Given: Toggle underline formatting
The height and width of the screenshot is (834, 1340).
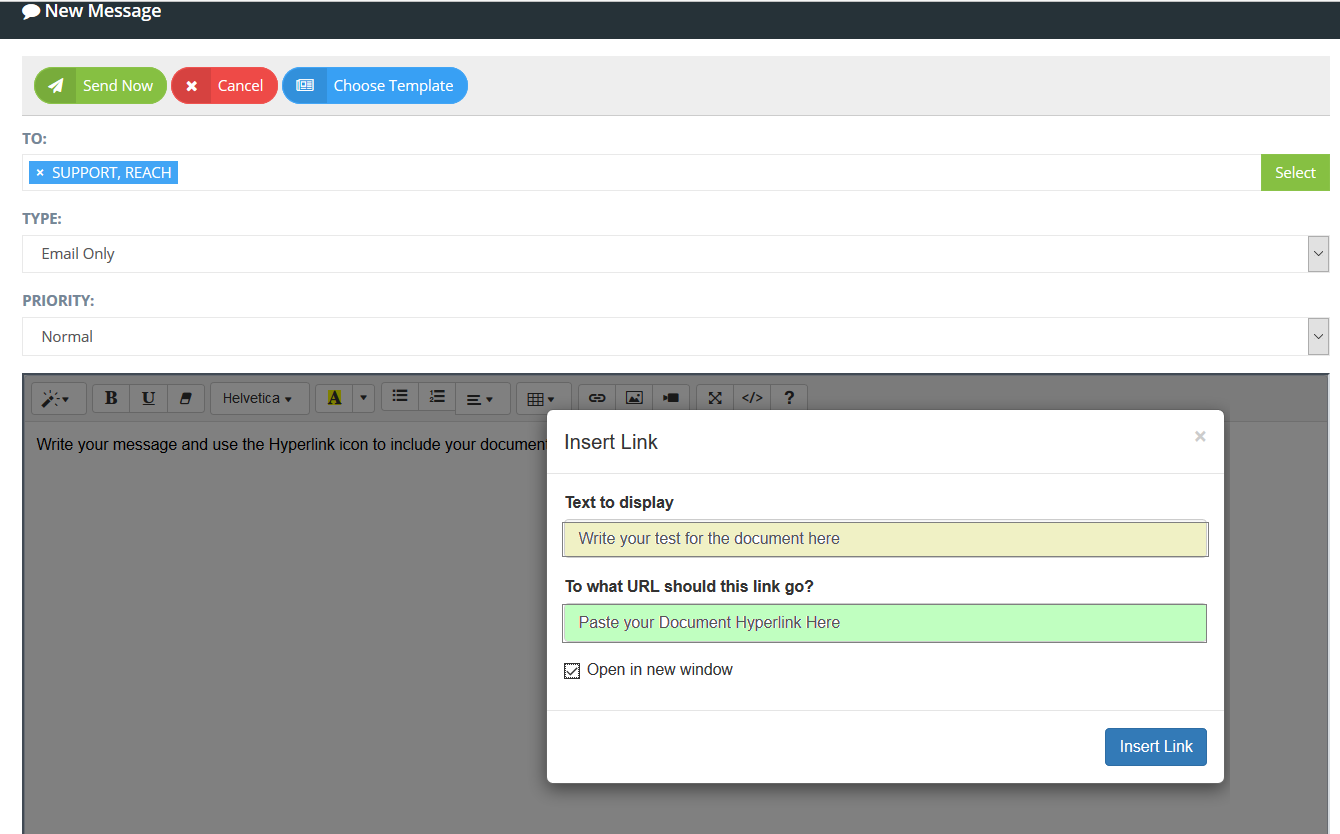Looking at the screenshot, I should [x=149, y=398].
